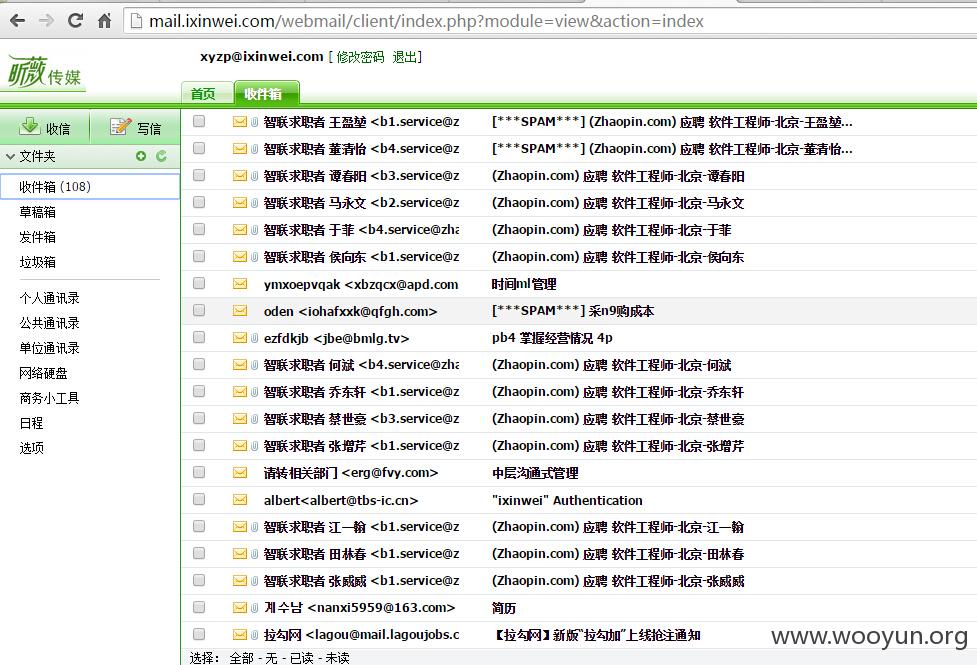Tick checkbox next to oden spam email
The image size is (977, 665).
pos(199,310)
